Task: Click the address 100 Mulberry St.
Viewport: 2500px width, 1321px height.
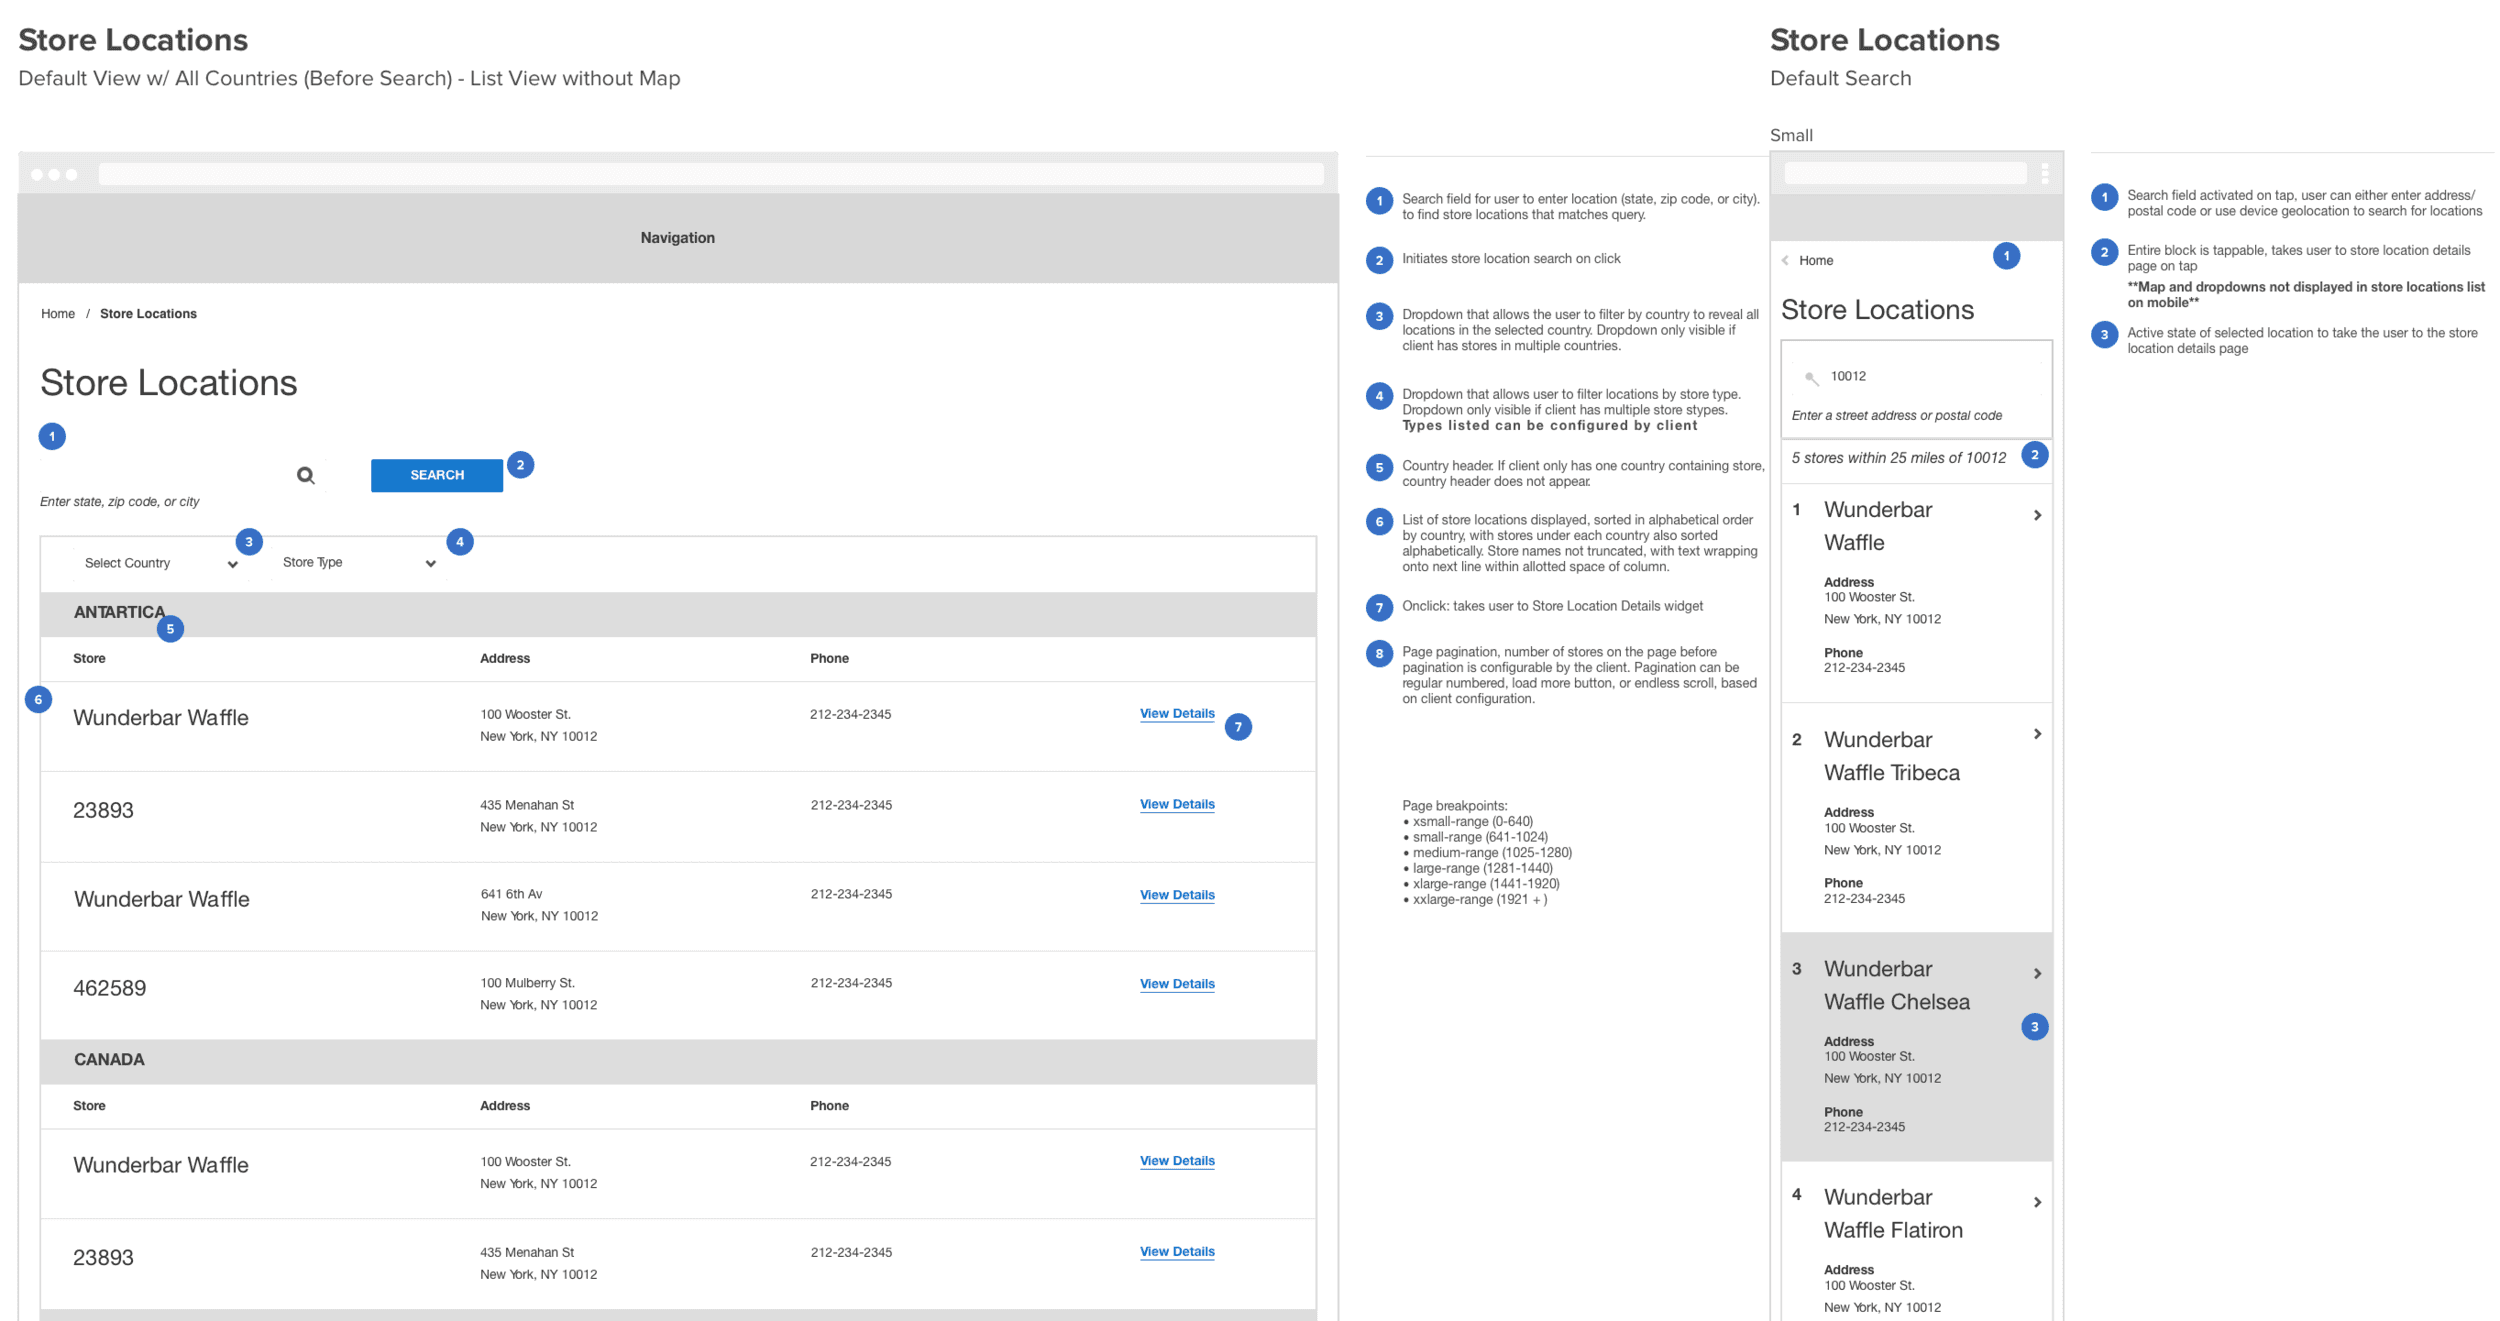Action: [527, 984]
